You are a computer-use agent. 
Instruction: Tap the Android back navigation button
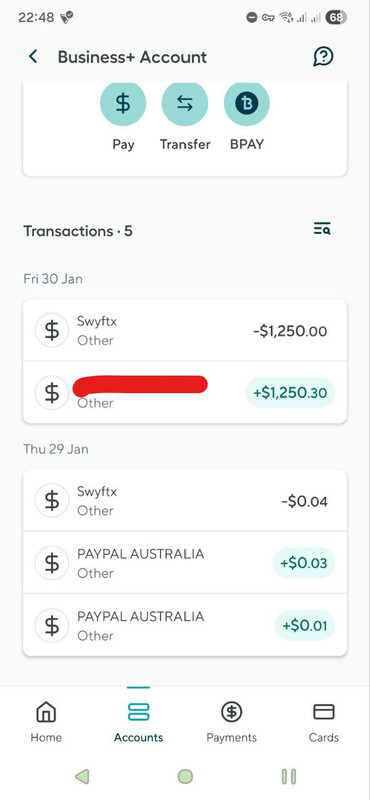point(82,777)
